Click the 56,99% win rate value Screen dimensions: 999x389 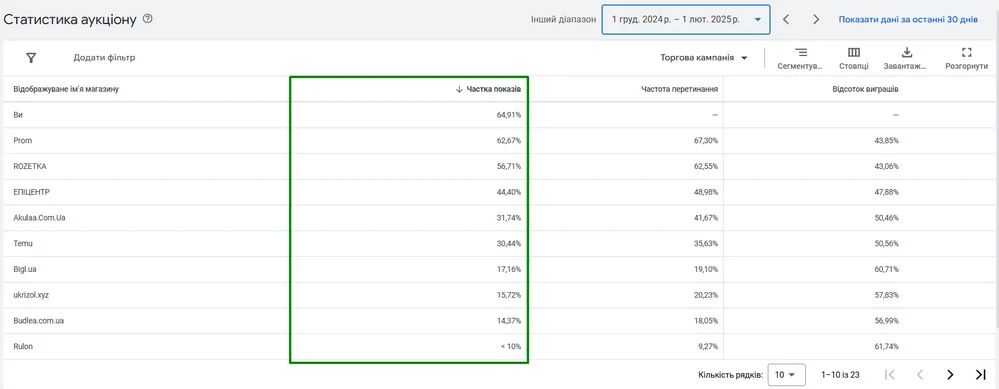tap(886, 321)
